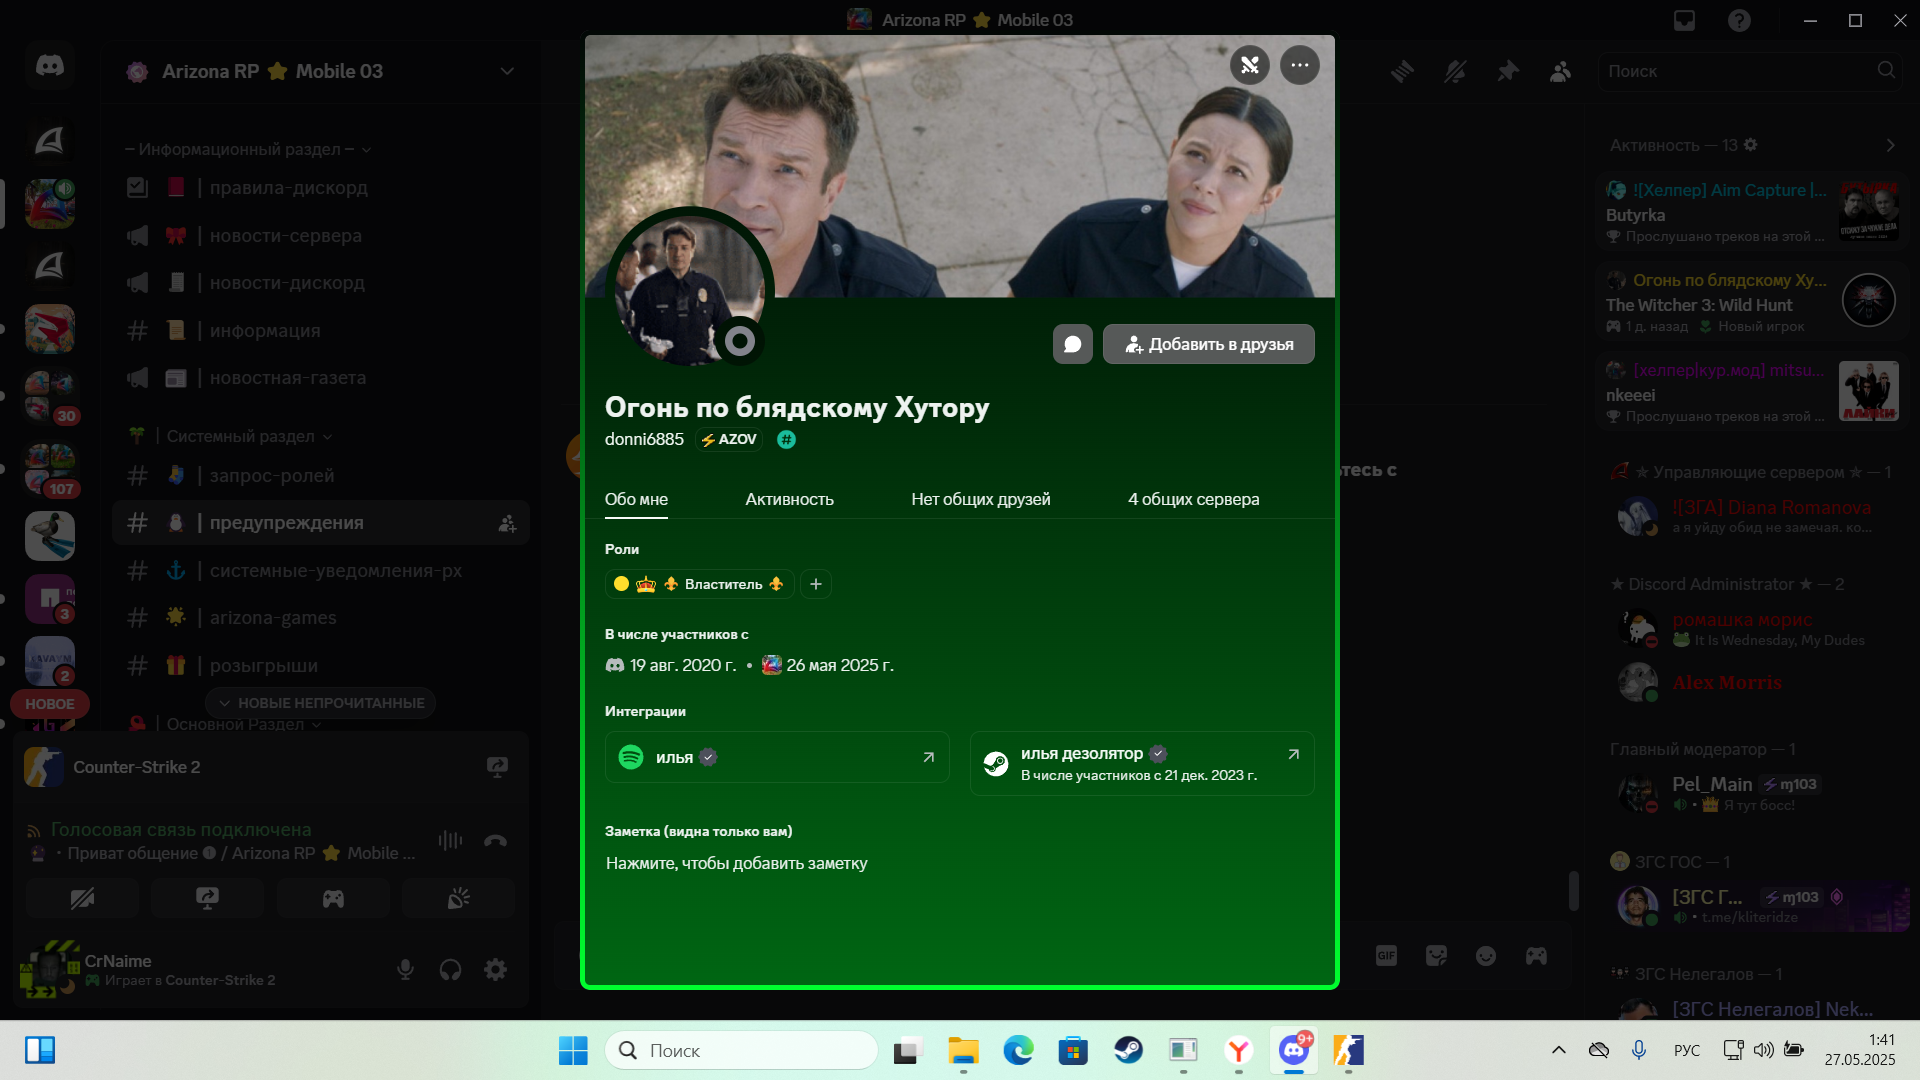Open правила-дискорд channel
The height and width of the screenshot is (1080, 1920).
pos(320,187)
